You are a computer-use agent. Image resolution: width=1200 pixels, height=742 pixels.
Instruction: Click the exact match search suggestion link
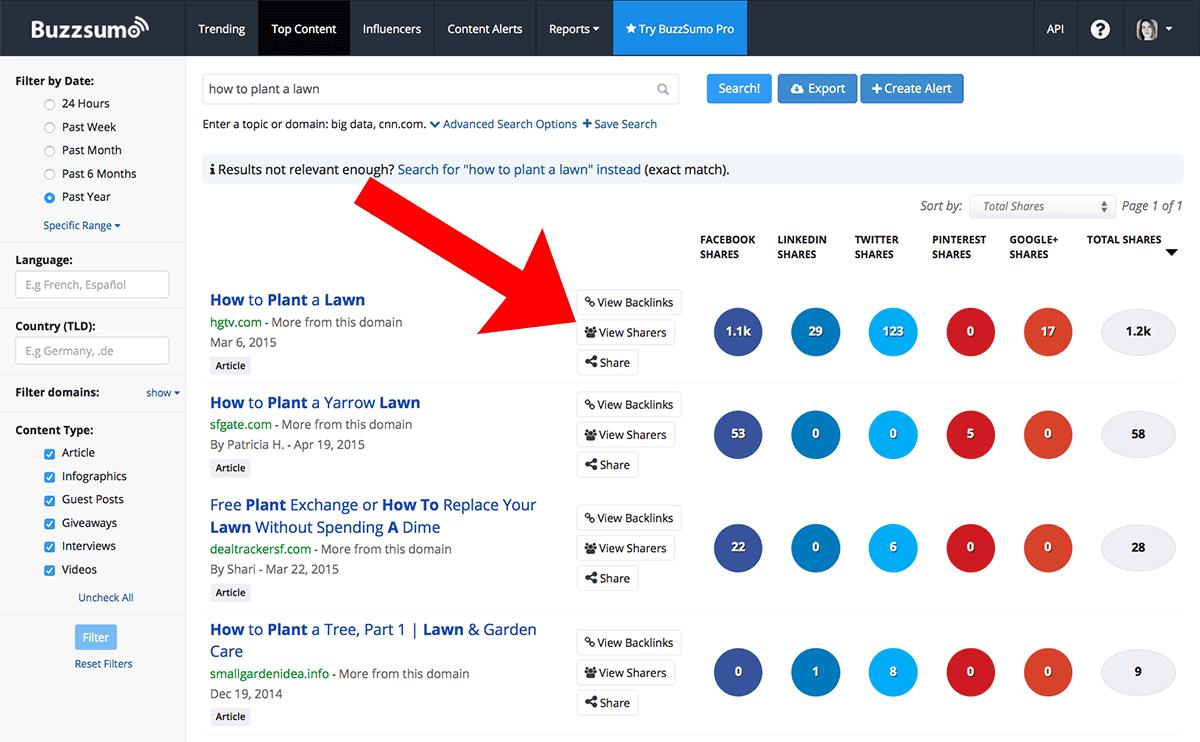point(519,170)
